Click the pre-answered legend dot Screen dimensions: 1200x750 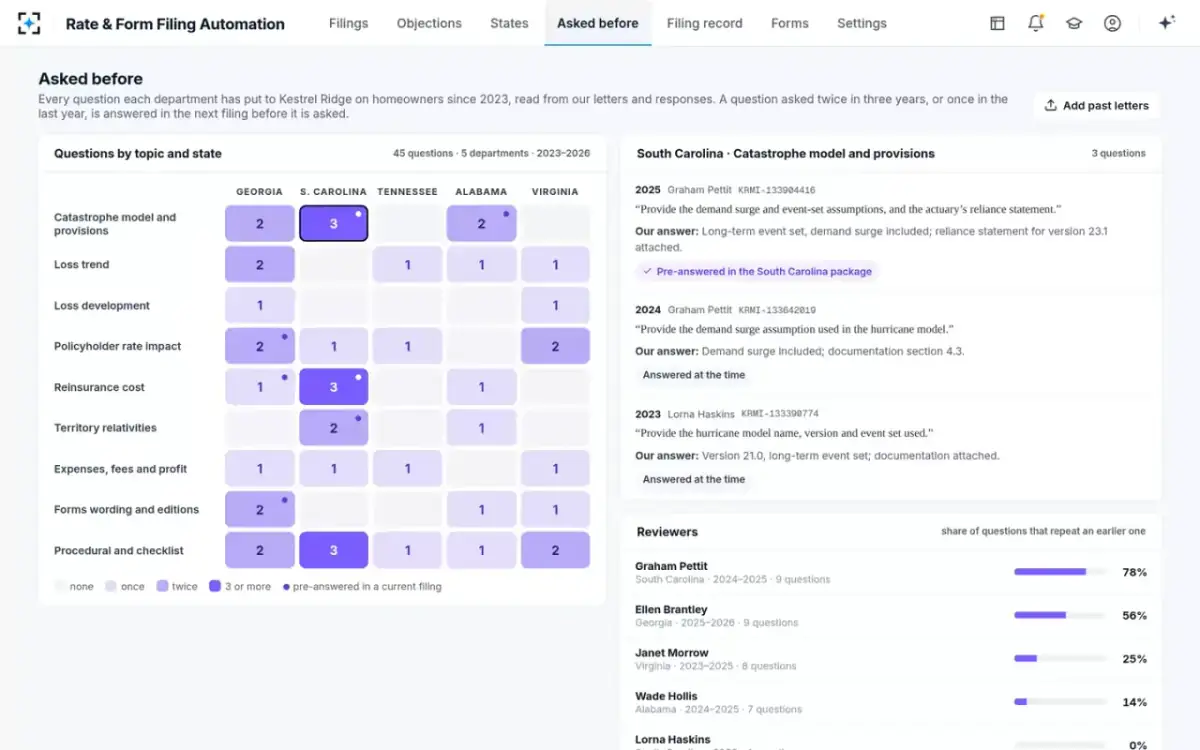click(286, 587)
